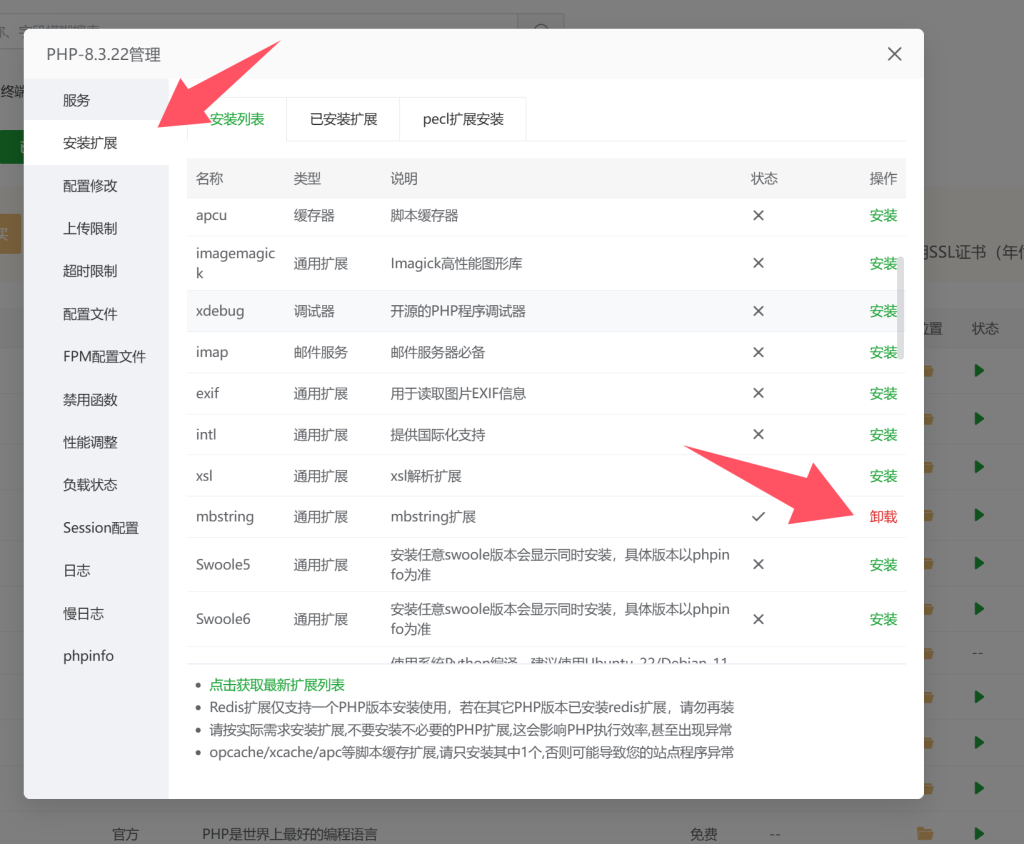Viewport: 1024px width, 844px height.
Task: Click the X status icon for intl
Action: click(758, 434)
